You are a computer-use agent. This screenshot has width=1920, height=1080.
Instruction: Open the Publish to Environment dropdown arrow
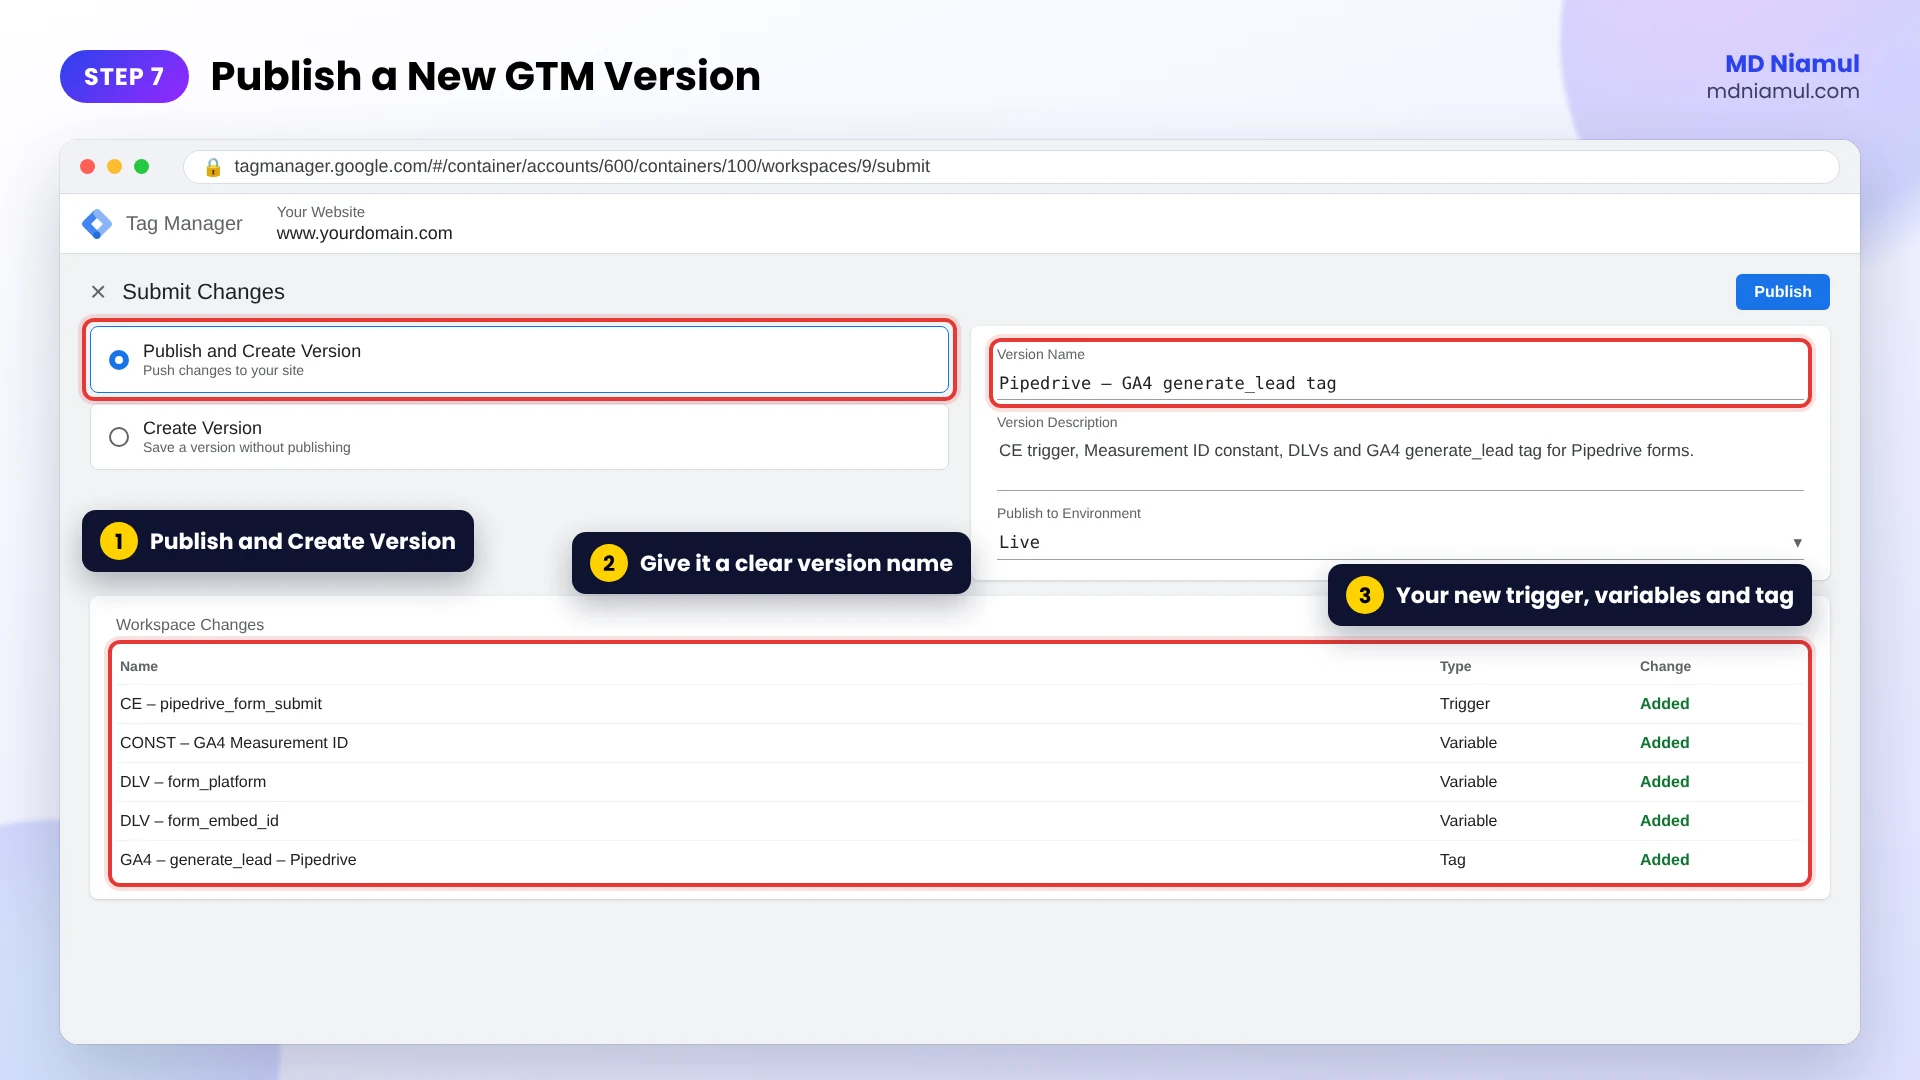(1797, 543)
